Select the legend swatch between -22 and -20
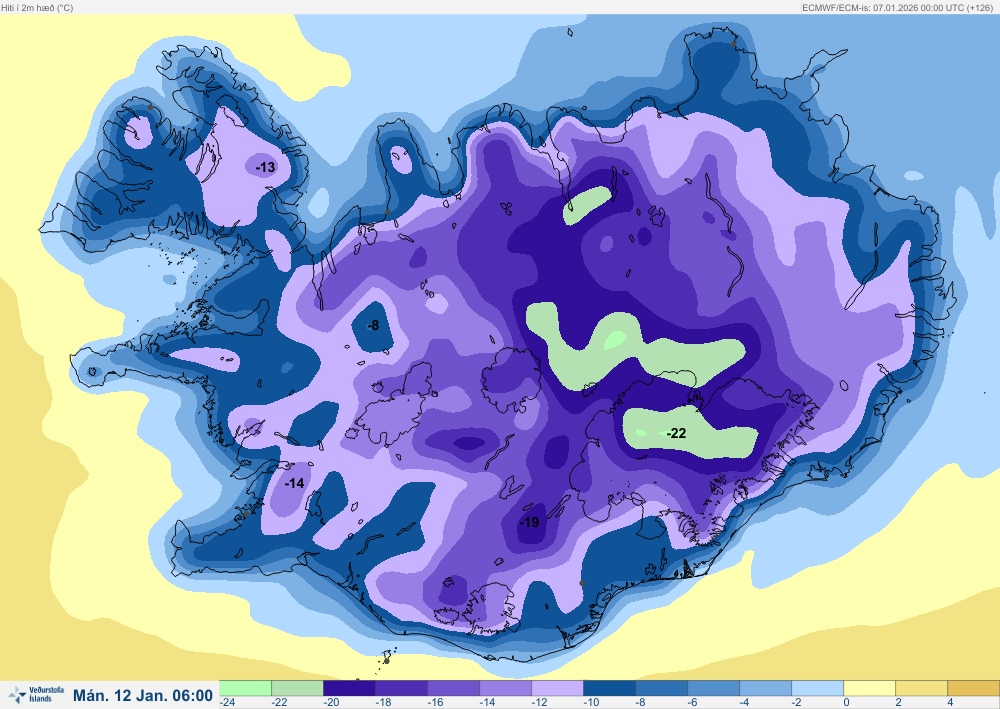1000x709 pixels. 297,688
